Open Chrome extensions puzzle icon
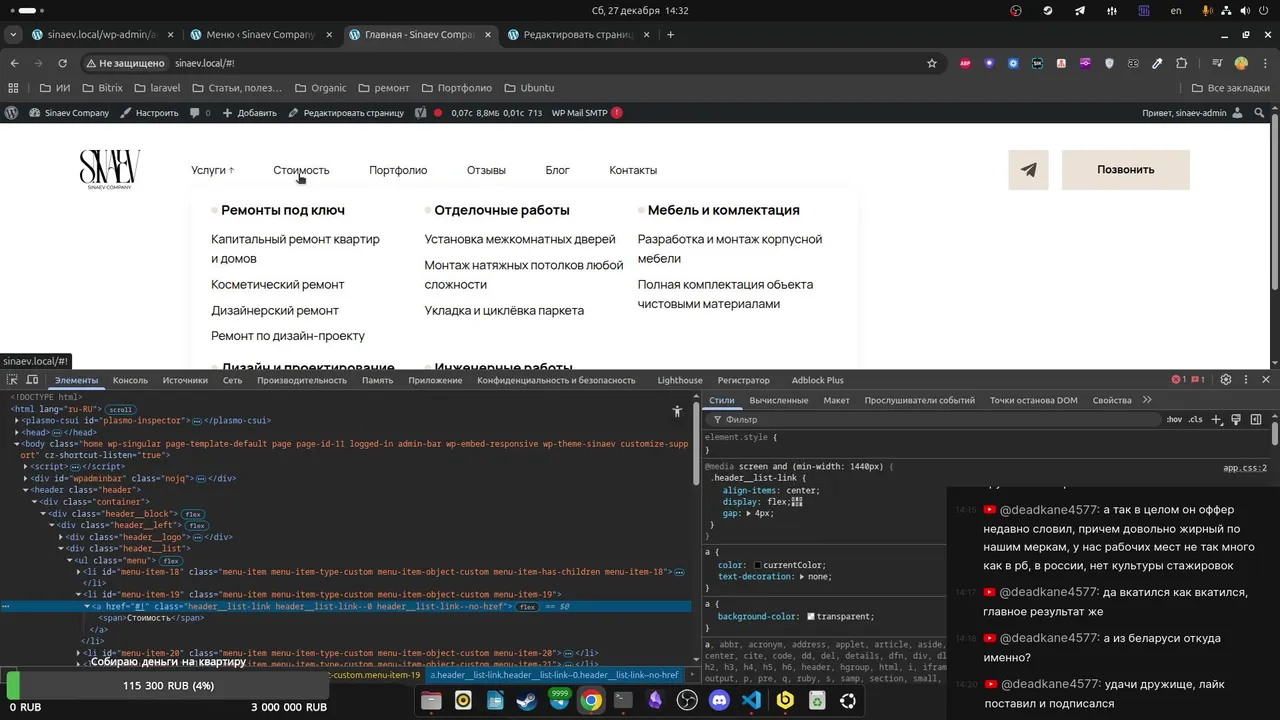Viewport: 1280px width, 720px height. point(1181,63)
